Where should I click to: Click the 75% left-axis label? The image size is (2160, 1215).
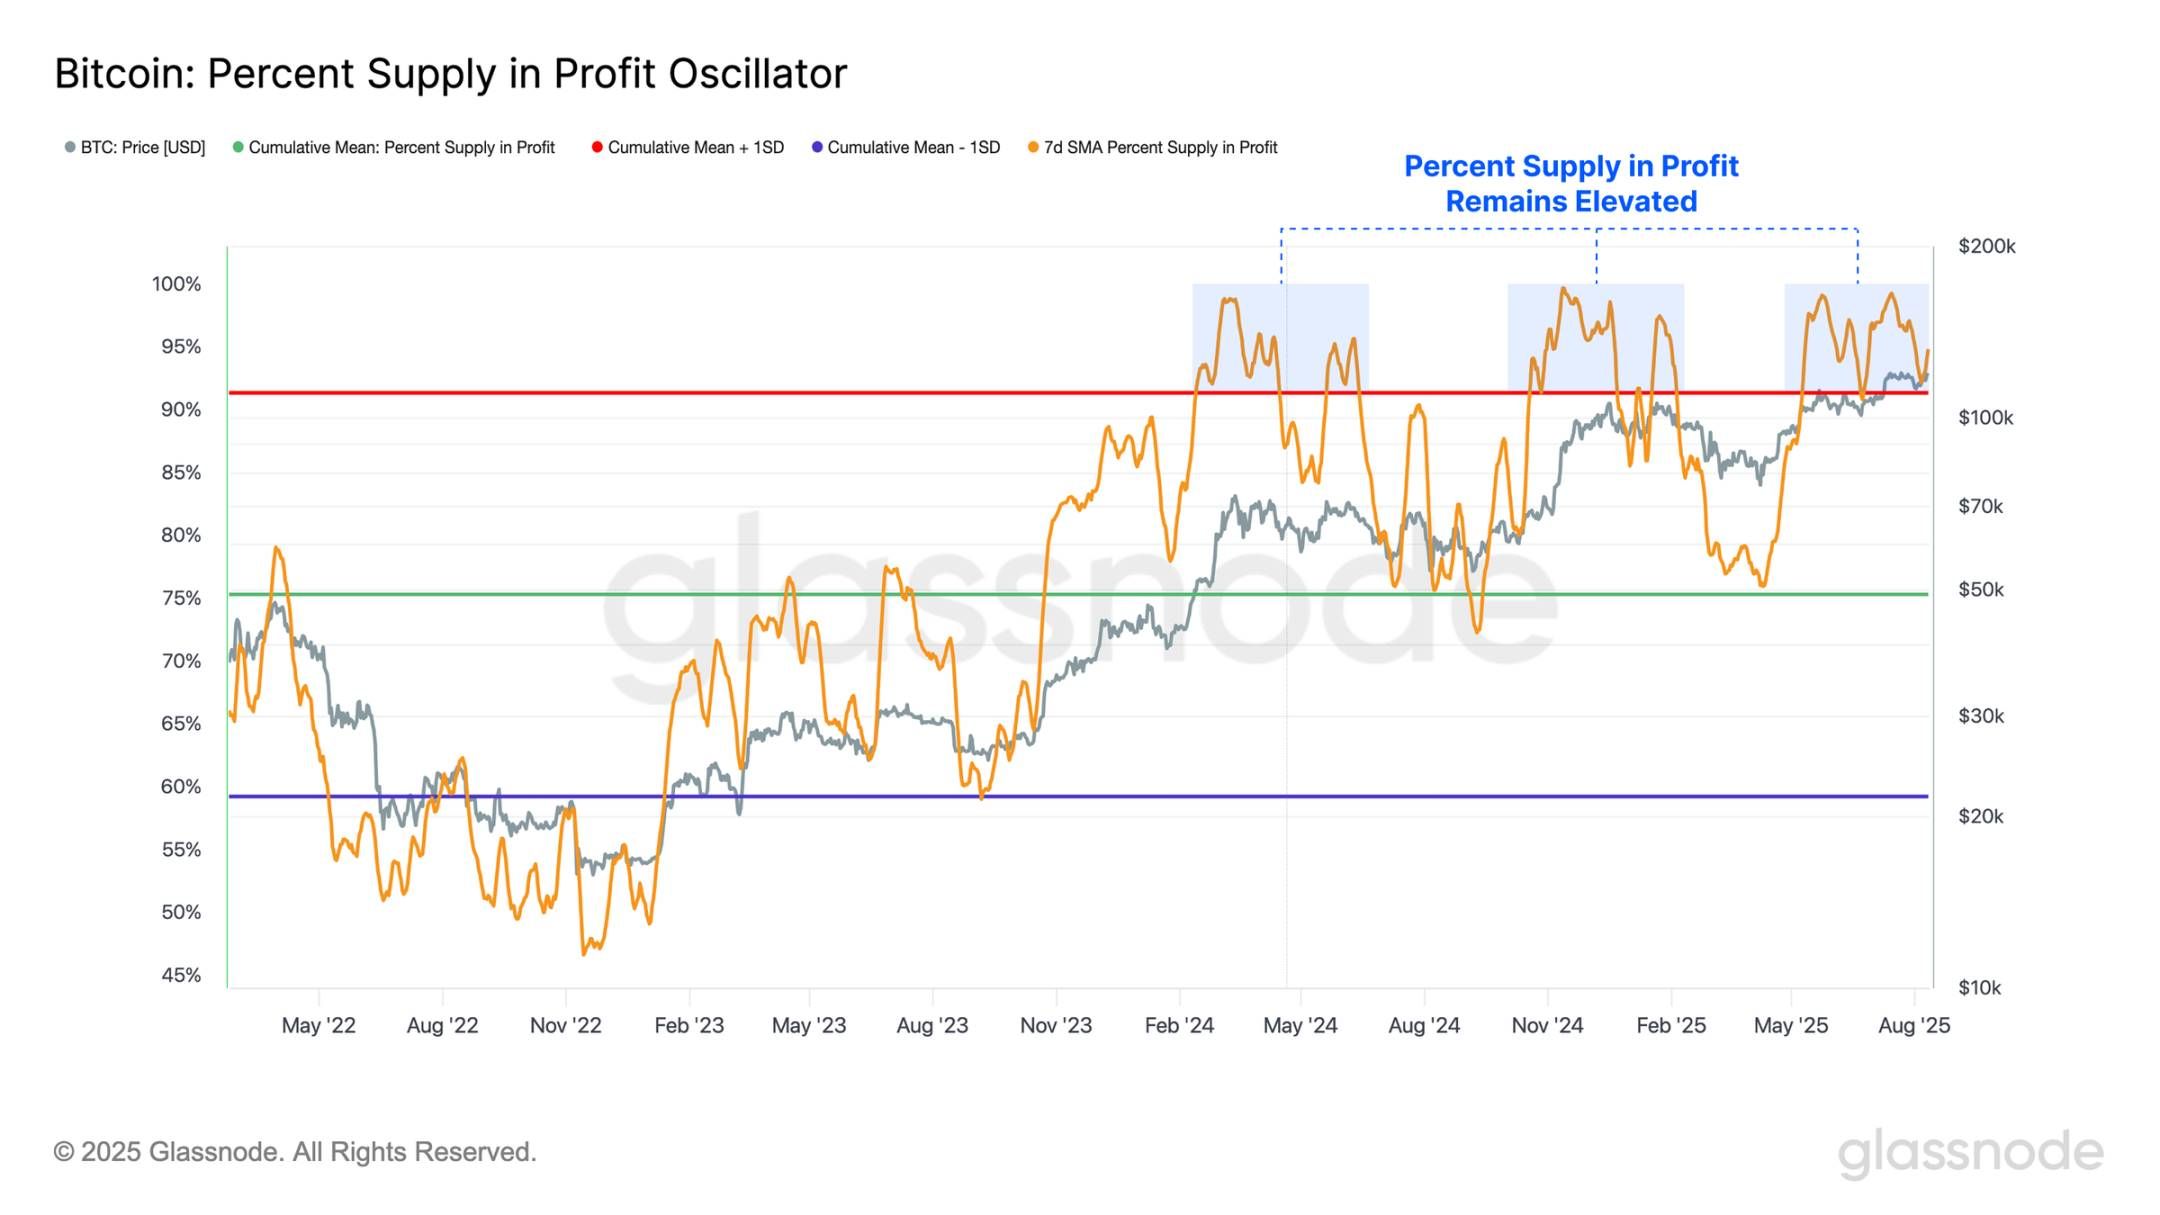tap(181, 598)
